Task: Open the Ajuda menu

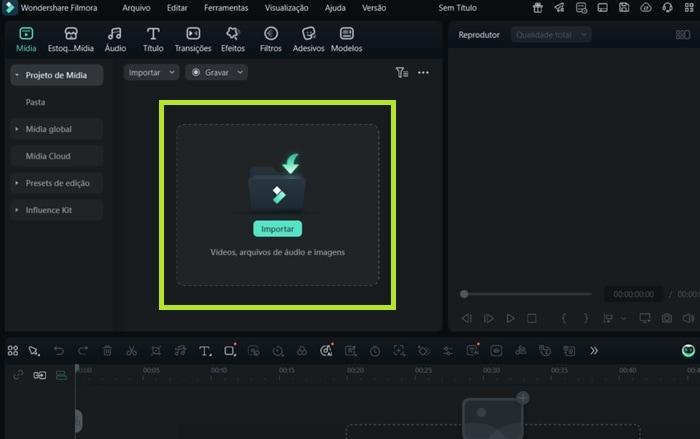Action: pos(335,8)
